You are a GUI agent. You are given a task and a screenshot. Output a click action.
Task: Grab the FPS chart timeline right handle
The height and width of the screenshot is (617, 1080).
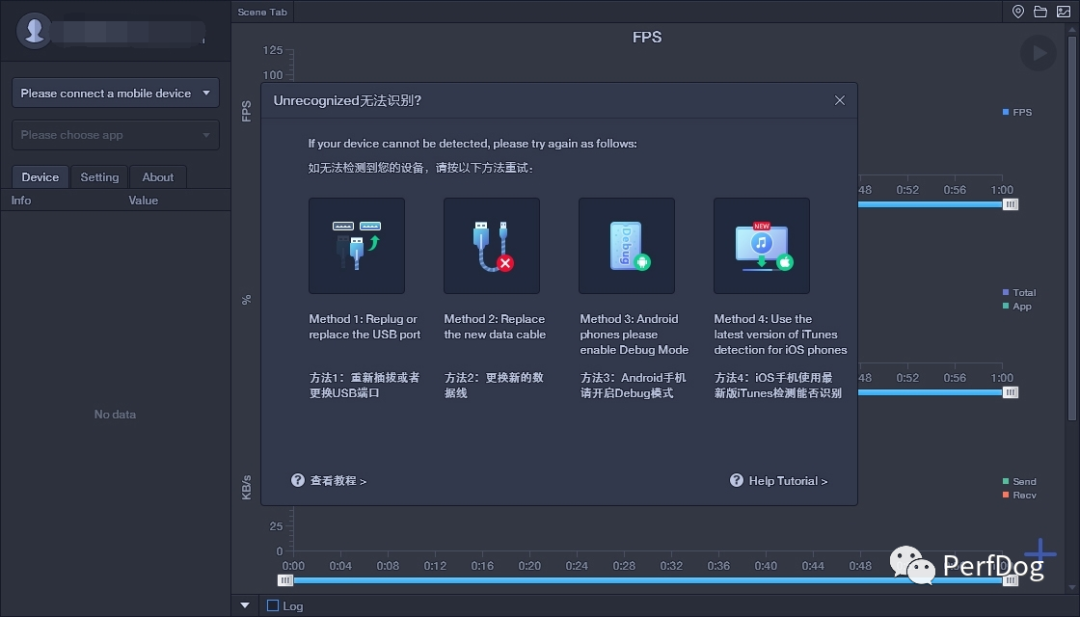click(1010, 205)
